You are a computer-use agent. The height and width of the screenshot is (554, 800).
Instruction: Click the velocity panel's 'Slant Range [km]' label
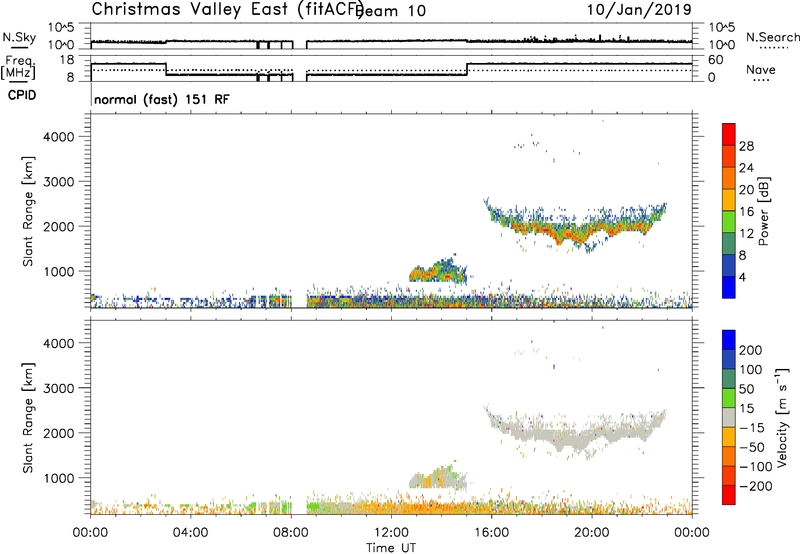[x=28, y=418]
